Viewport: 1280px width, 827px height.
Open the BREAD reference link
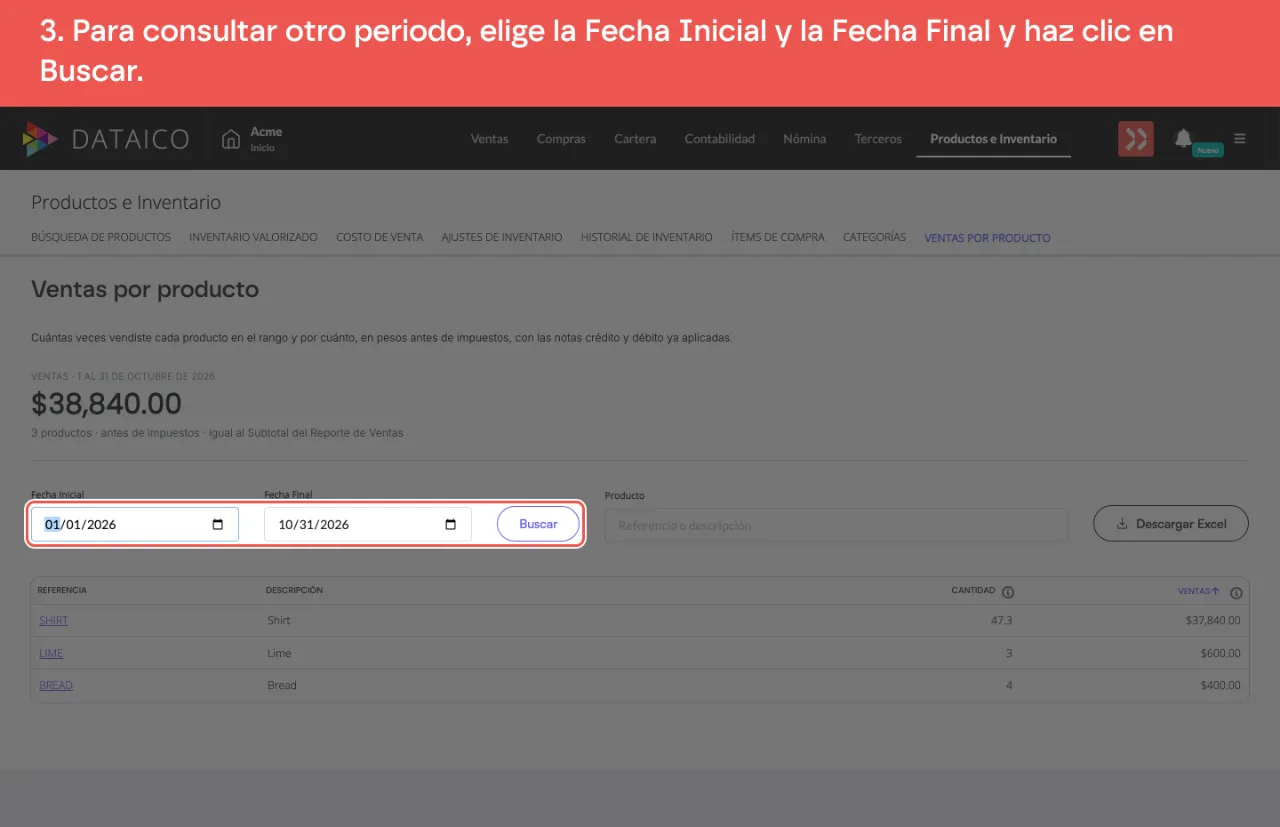(x=56, y=686)
